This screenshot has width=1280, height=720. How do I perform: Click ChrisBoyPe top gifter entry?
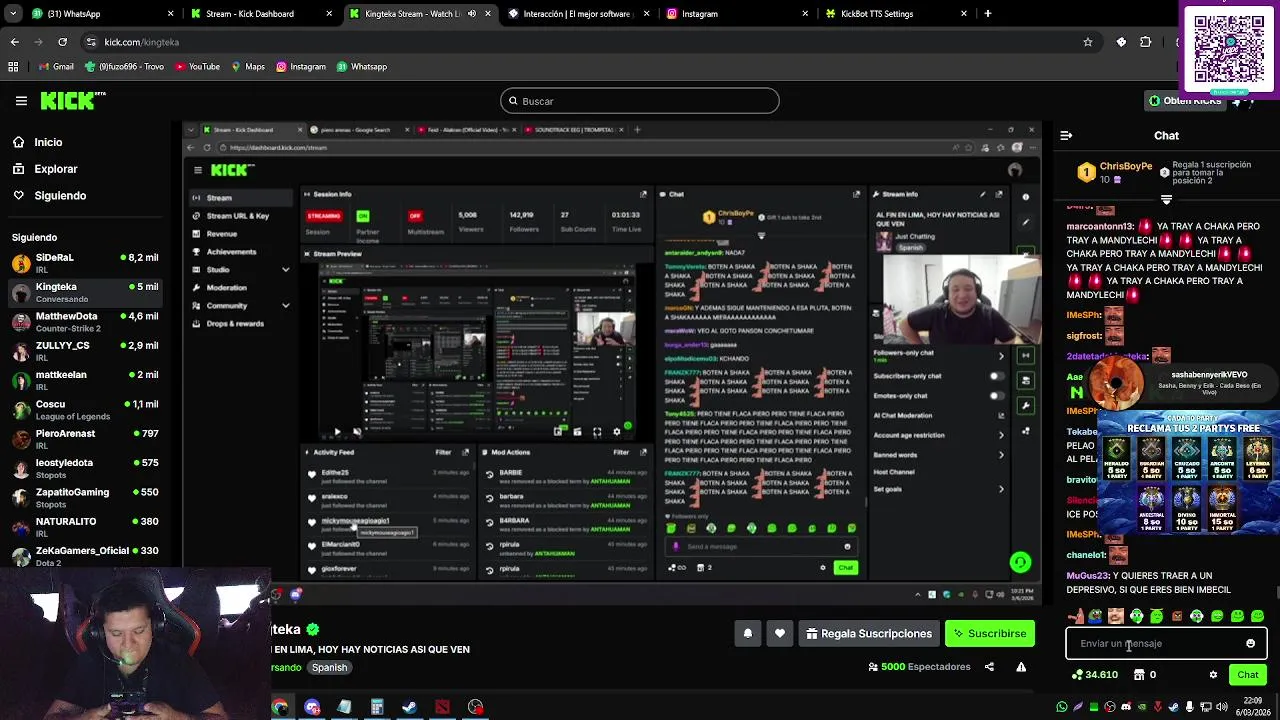pos(1115,172)
